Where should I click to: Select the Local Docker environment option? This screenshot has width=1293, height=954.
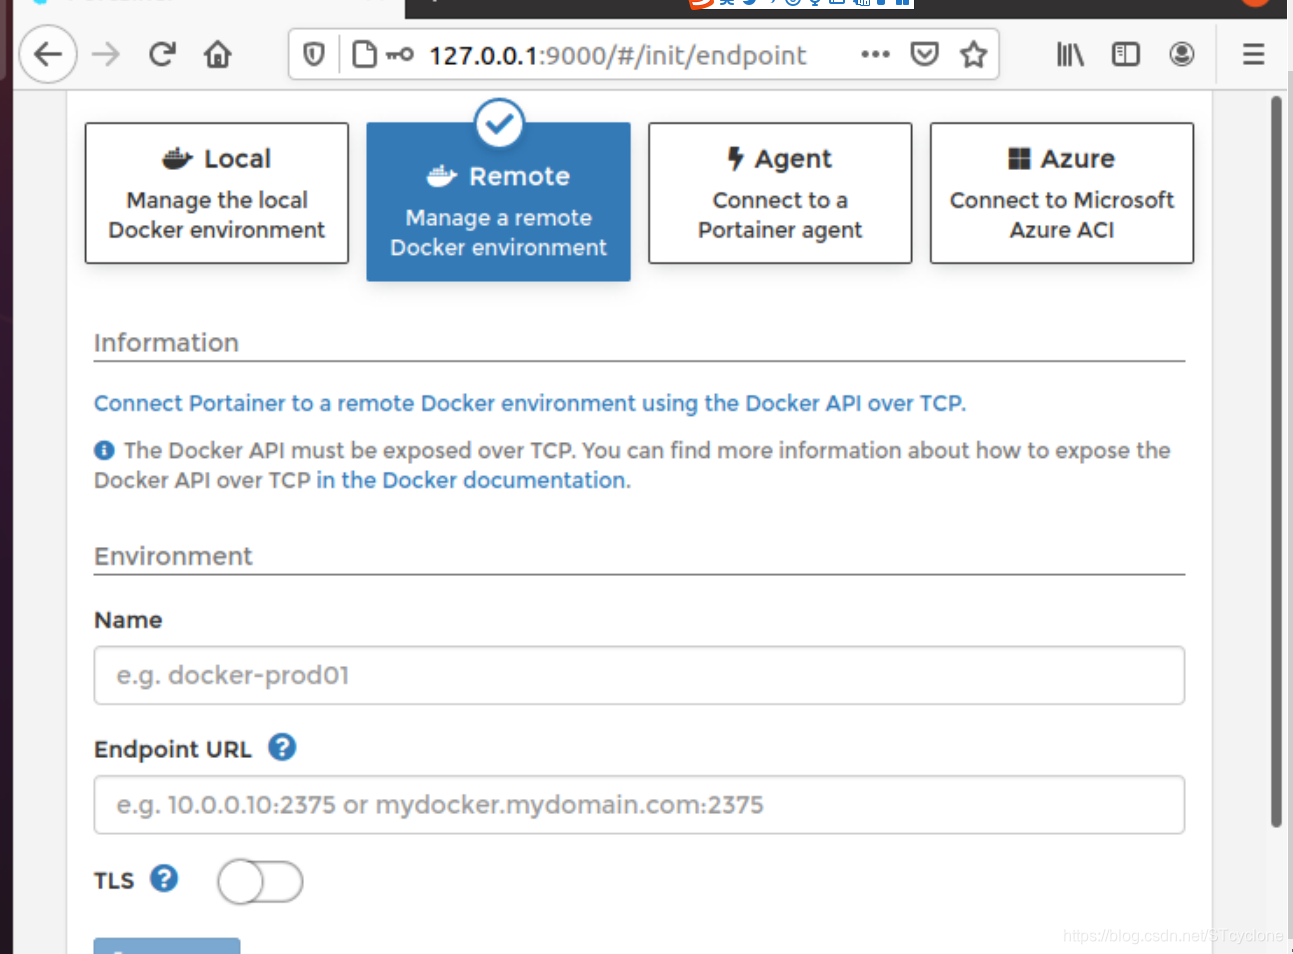click(x=217, y=193)
